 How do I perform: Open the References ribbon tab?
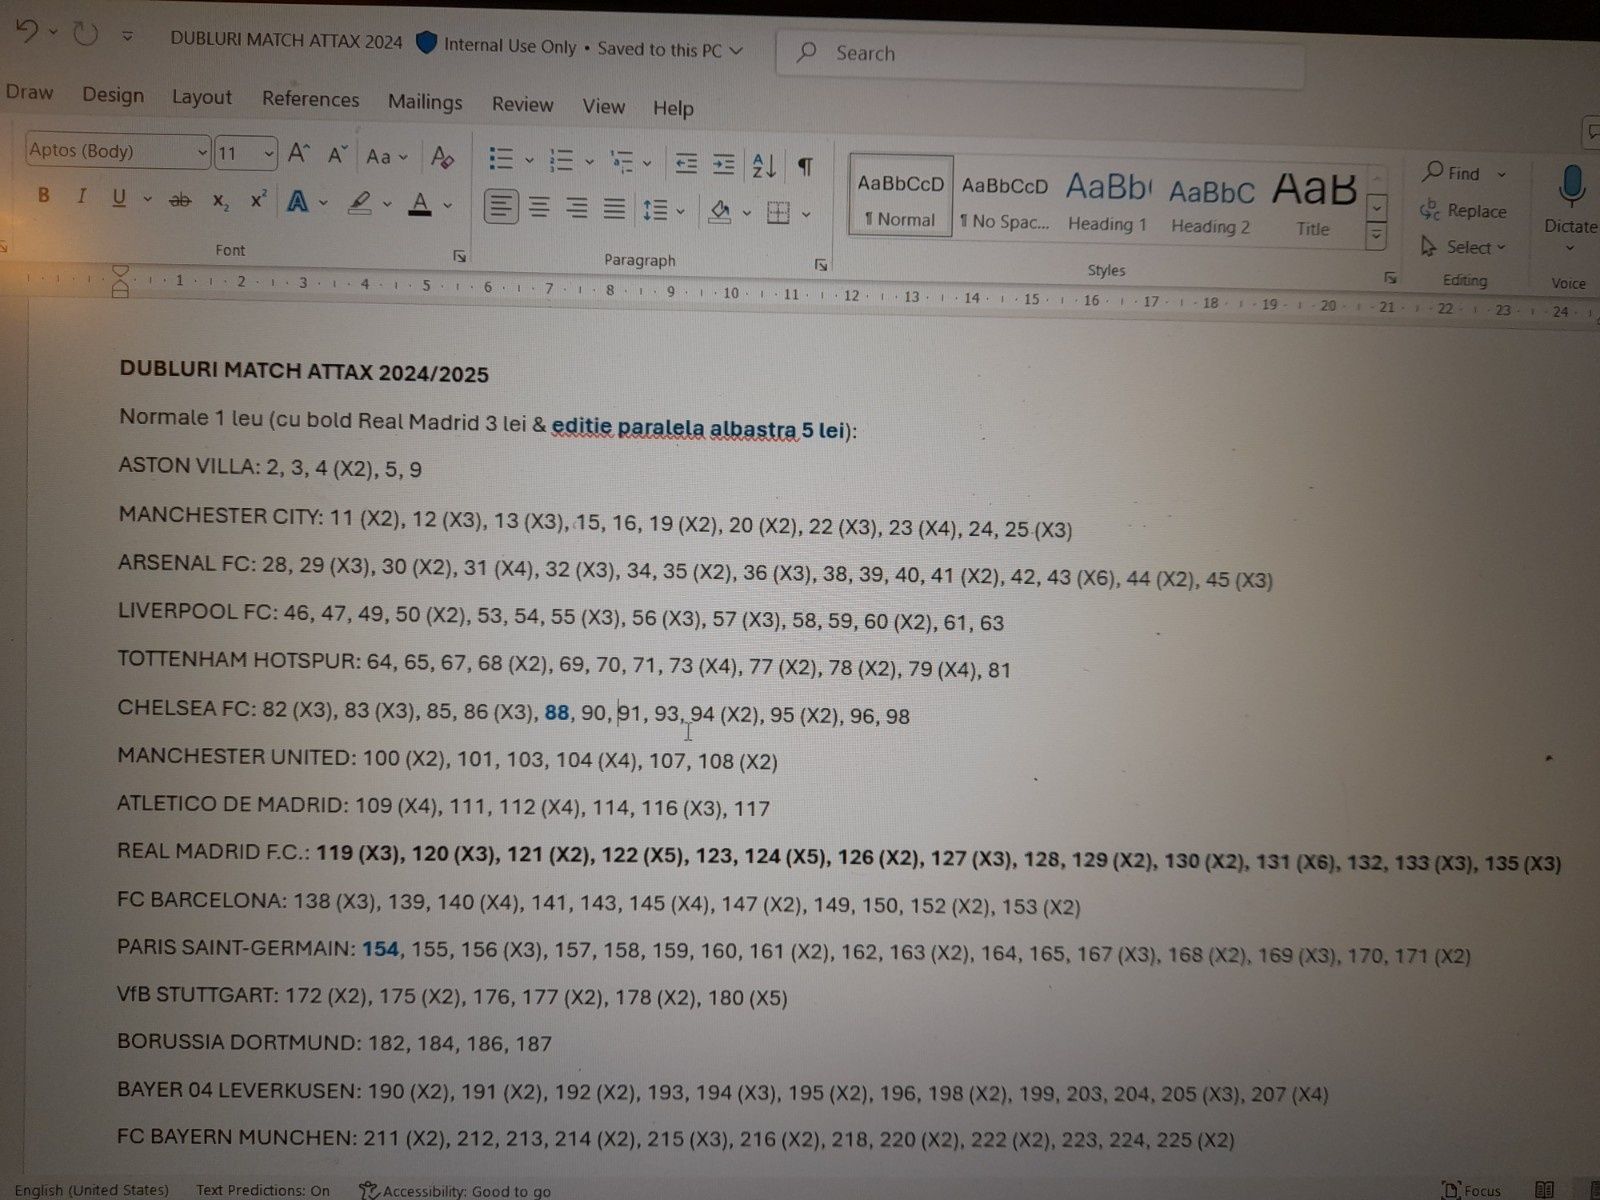tap(310, 99)
